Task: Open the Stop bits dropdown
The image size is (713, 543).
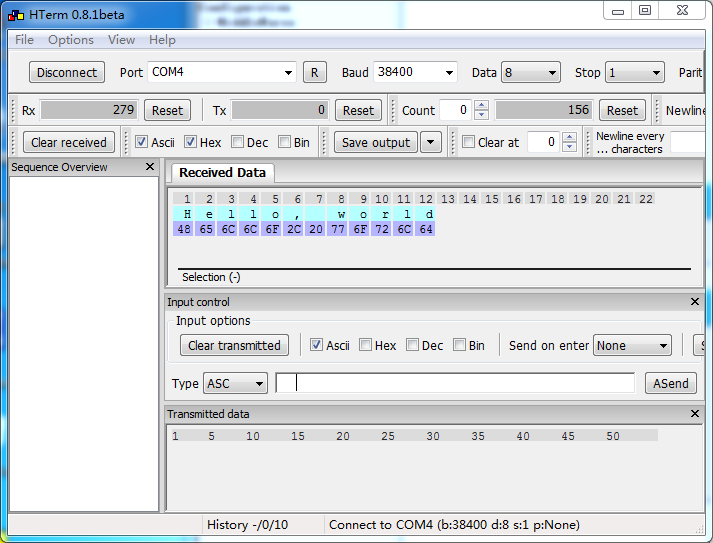Action: (634, 72)
